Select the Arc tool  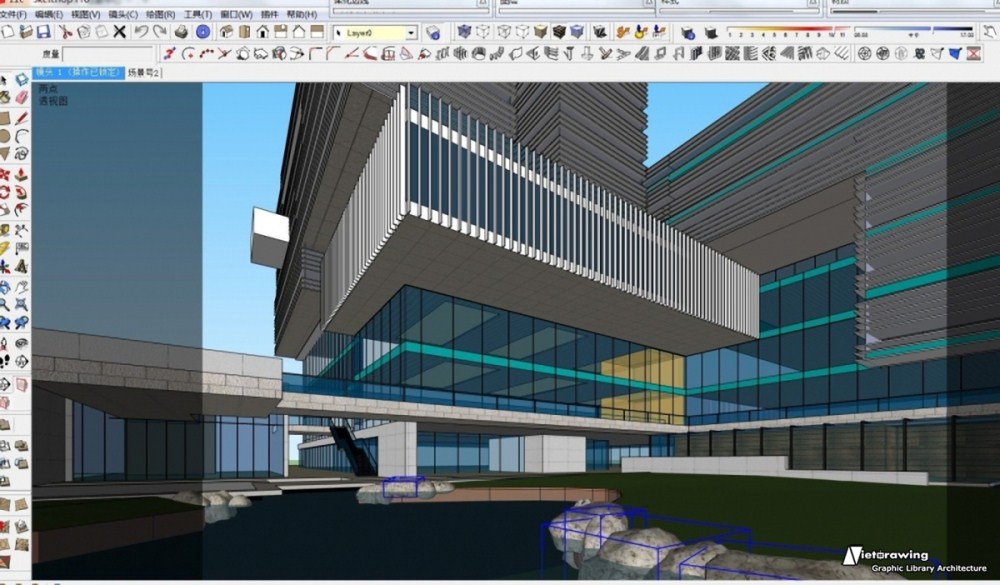click(22, 136)
